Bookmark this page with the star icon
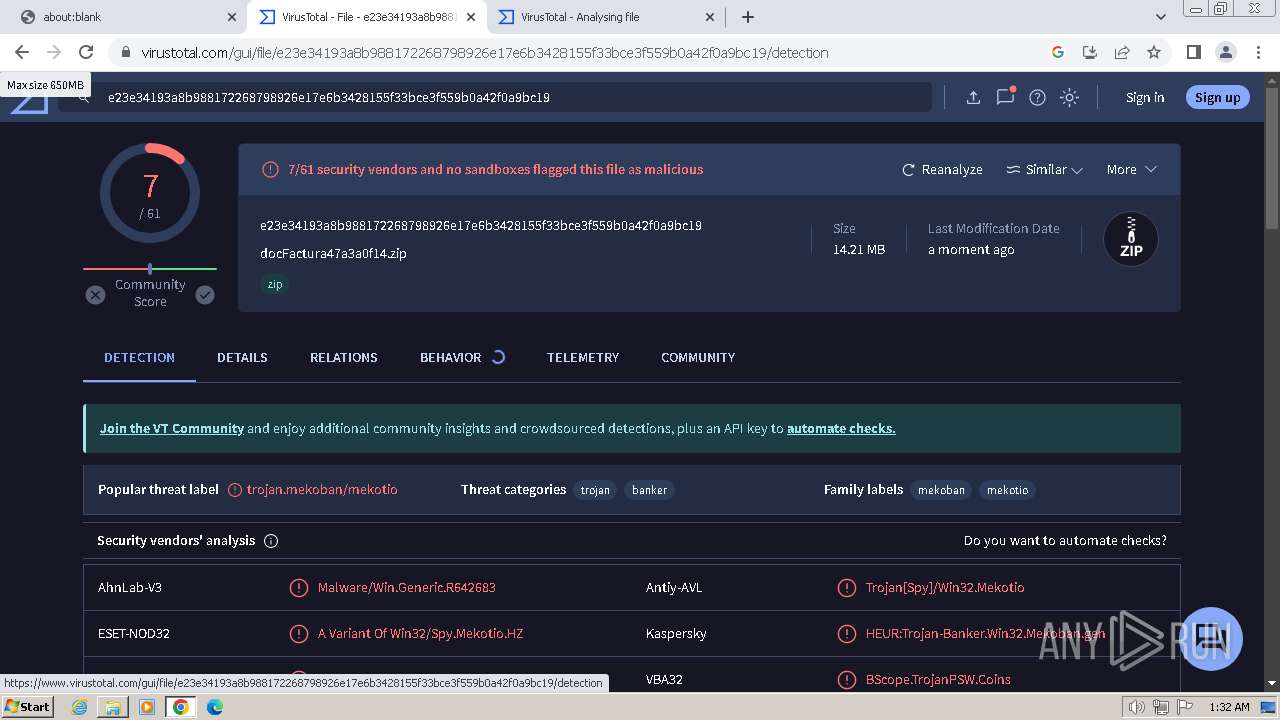The image size is (1280, 720). point(1154,52)
